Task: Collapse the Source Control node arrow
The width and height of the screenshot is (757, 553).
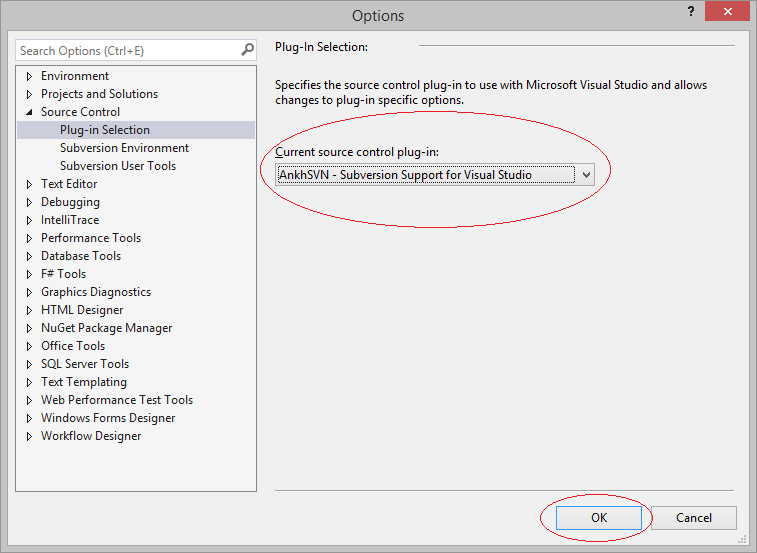Action: tap(29, 112)
